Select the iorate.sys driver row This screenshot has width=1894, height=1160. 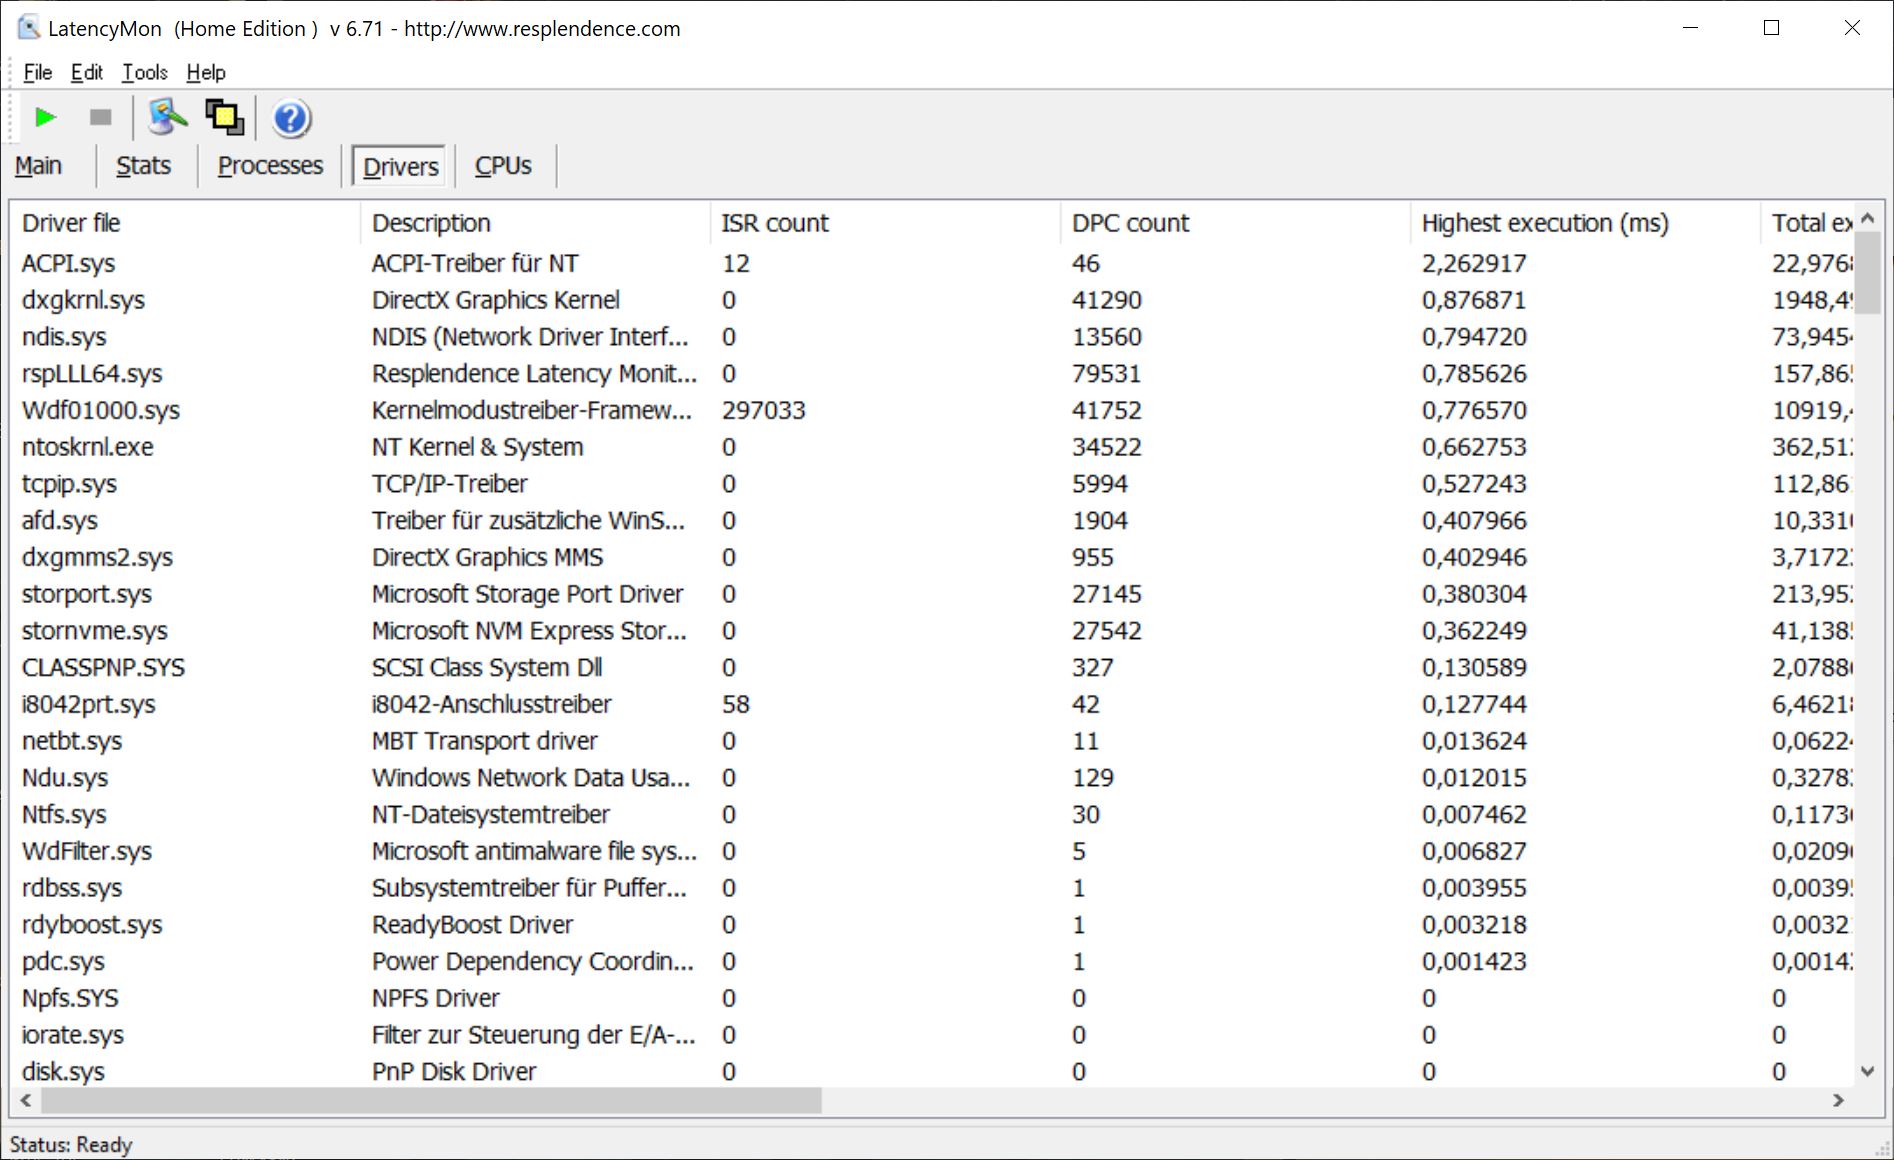coord(932,1035)
